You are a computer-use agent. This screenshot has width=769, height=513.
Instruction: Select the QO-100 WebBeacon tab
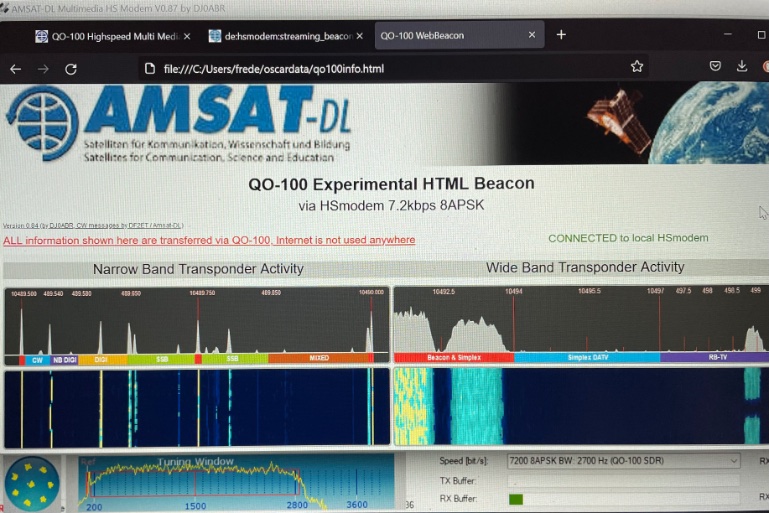[x=459, y=35]
